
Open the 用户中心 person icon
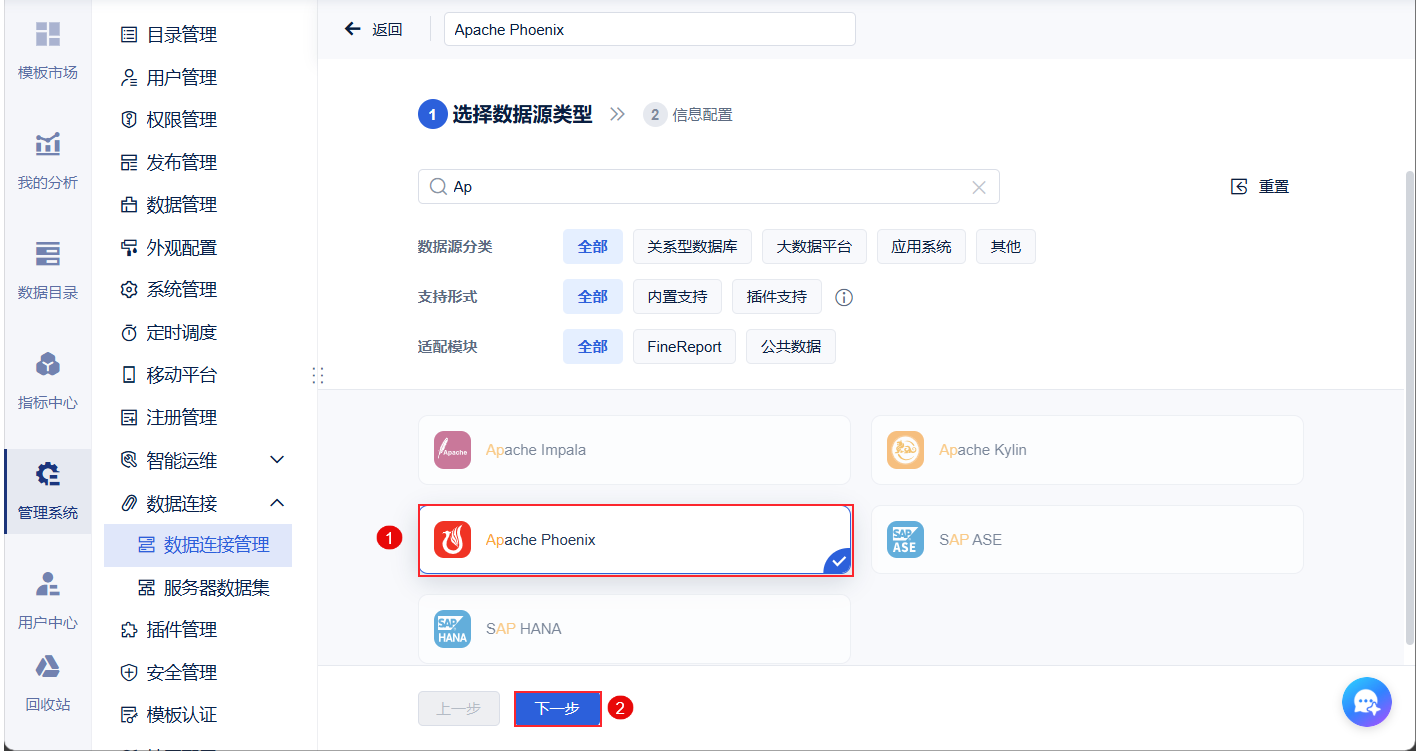(x=48, y=584)
